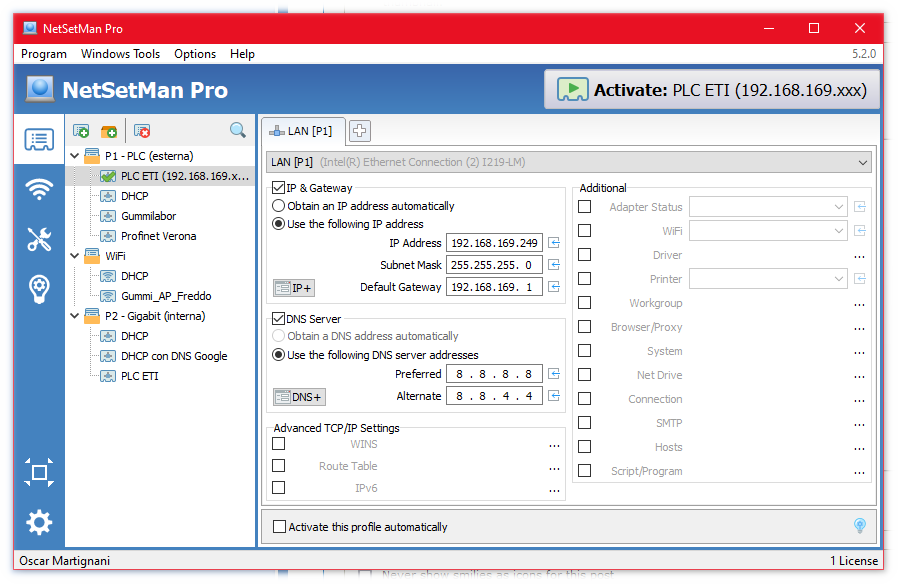Delete the selected profile toolbar icon
This screenshot has width=898, height=584.
click(x=142, y=131)
